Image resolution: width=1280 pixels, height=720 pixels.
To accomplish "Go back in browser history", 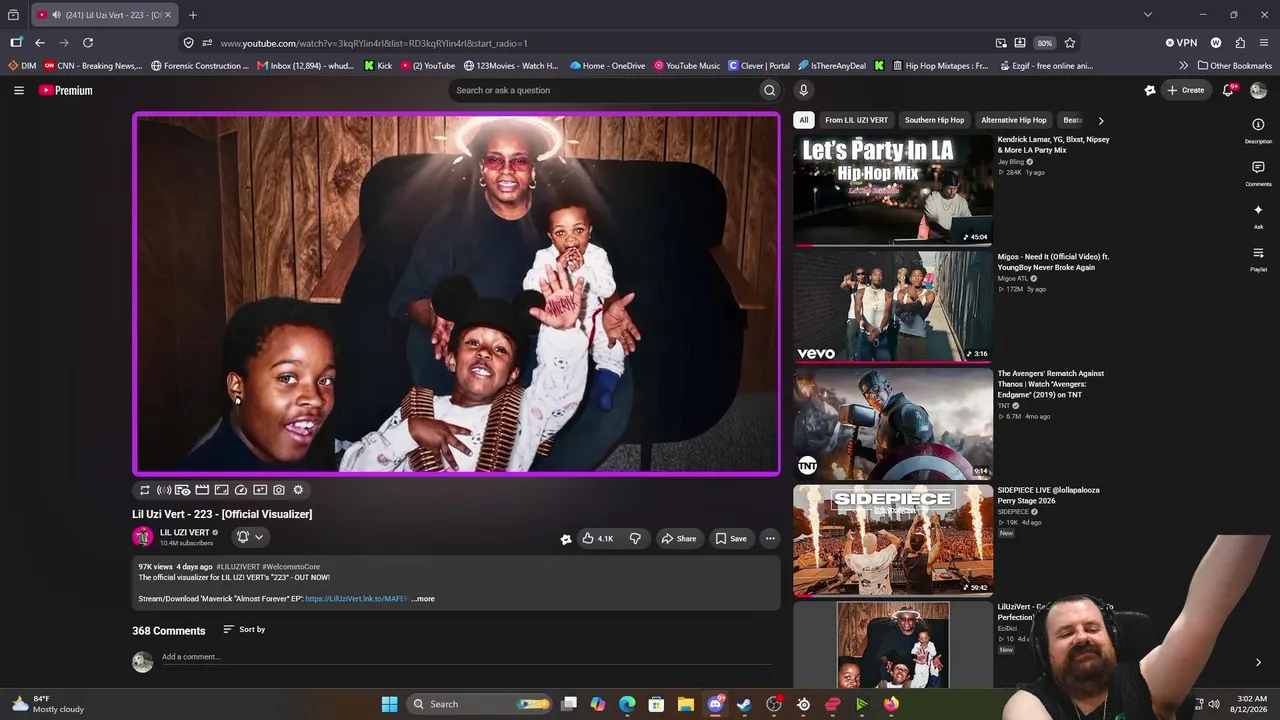I will pos(40,43).
